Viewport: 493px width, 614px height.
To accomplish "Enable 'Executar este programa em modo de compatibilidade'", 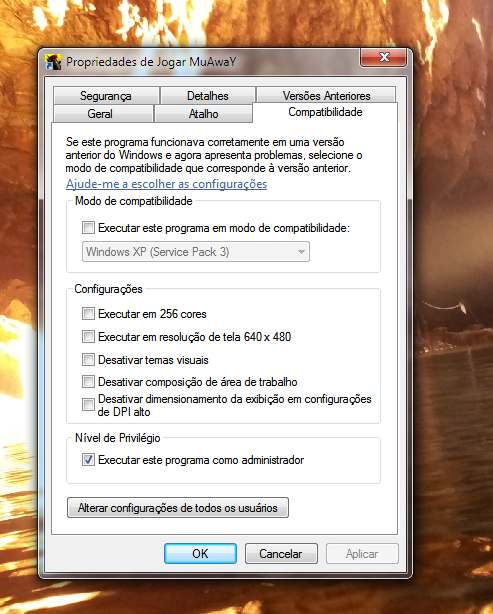I will [x=88, y=228].
